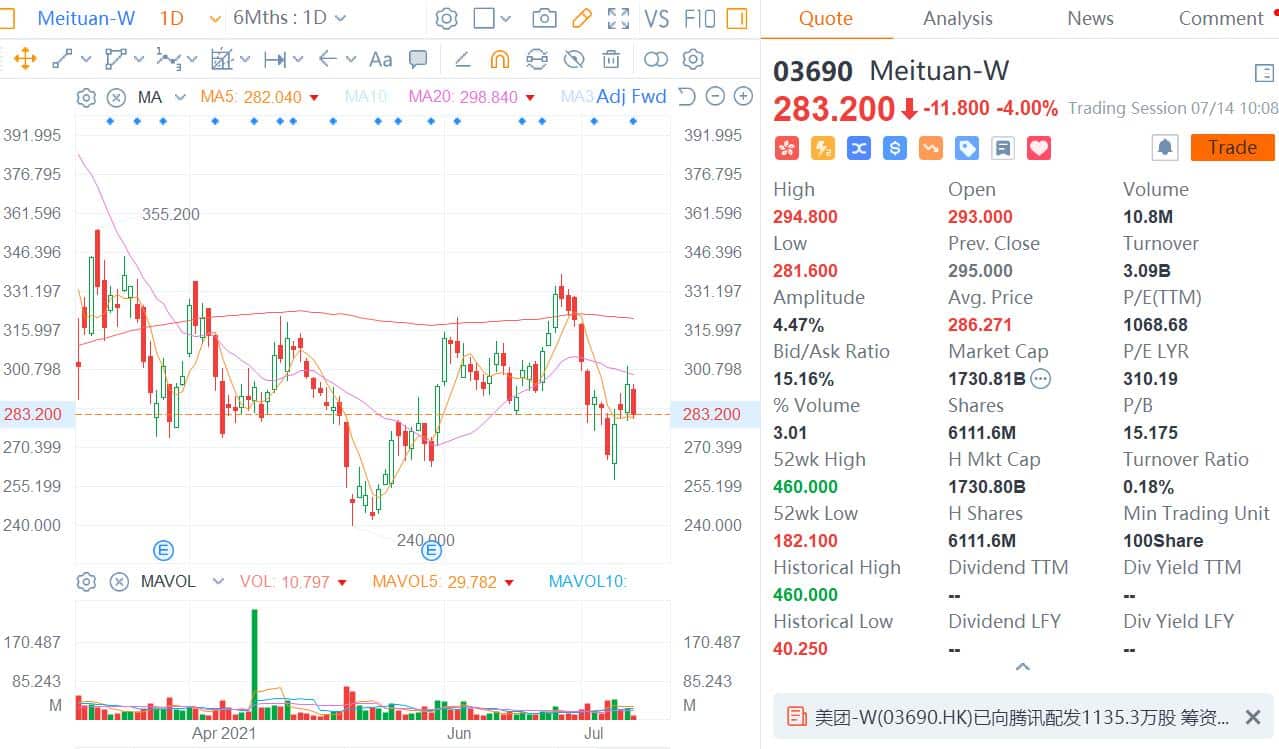
Task: Click the blue dollar sign icon
Action: 894,148
